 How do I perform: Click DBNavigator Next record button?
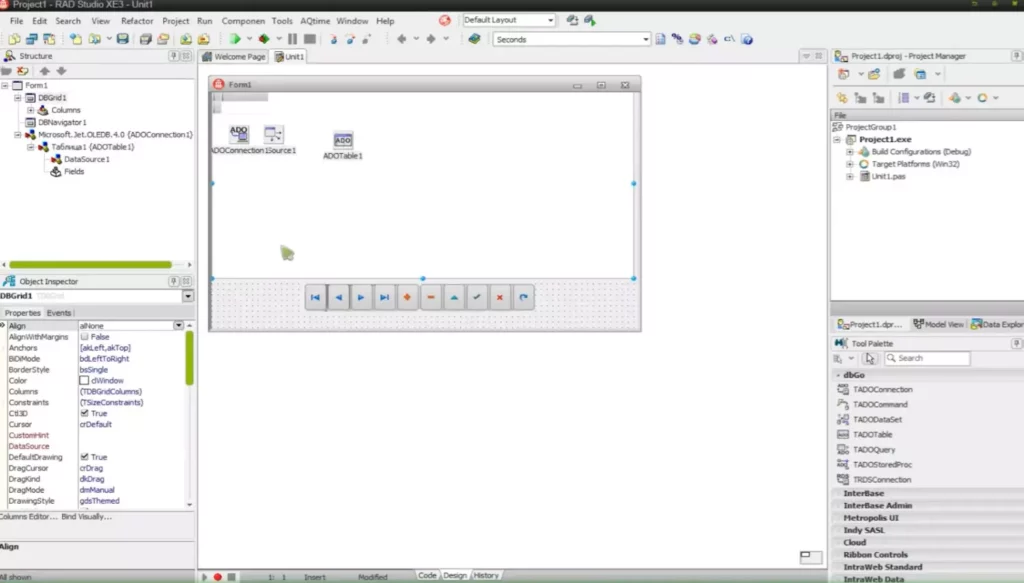pyautogui.click(x=361, y=297)
